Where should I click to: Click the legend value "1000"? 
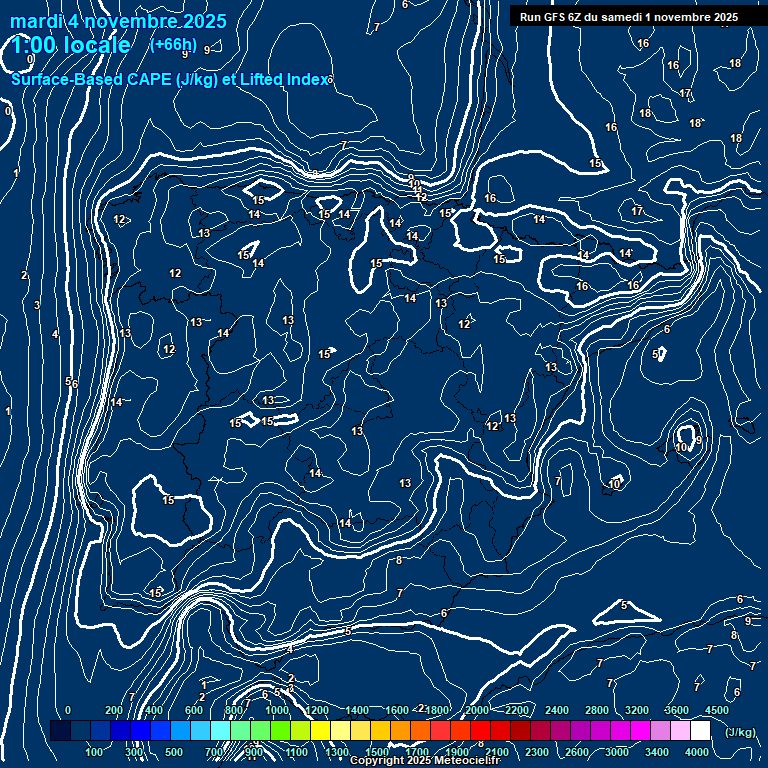click(x=277, y=710)
